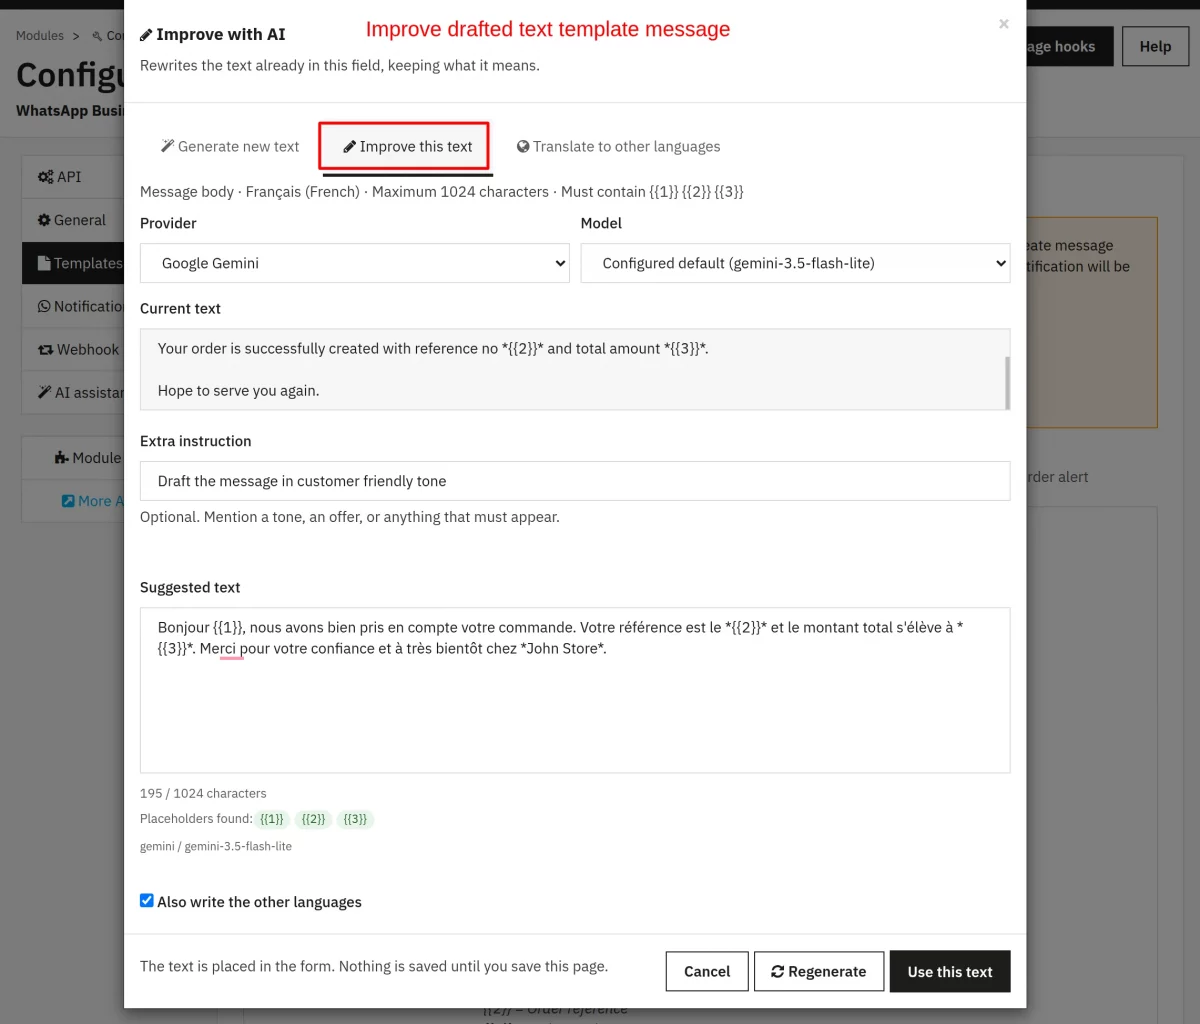
Task: Open the Provider dropdown showing Google Gemini
Action: coord(355,263)
